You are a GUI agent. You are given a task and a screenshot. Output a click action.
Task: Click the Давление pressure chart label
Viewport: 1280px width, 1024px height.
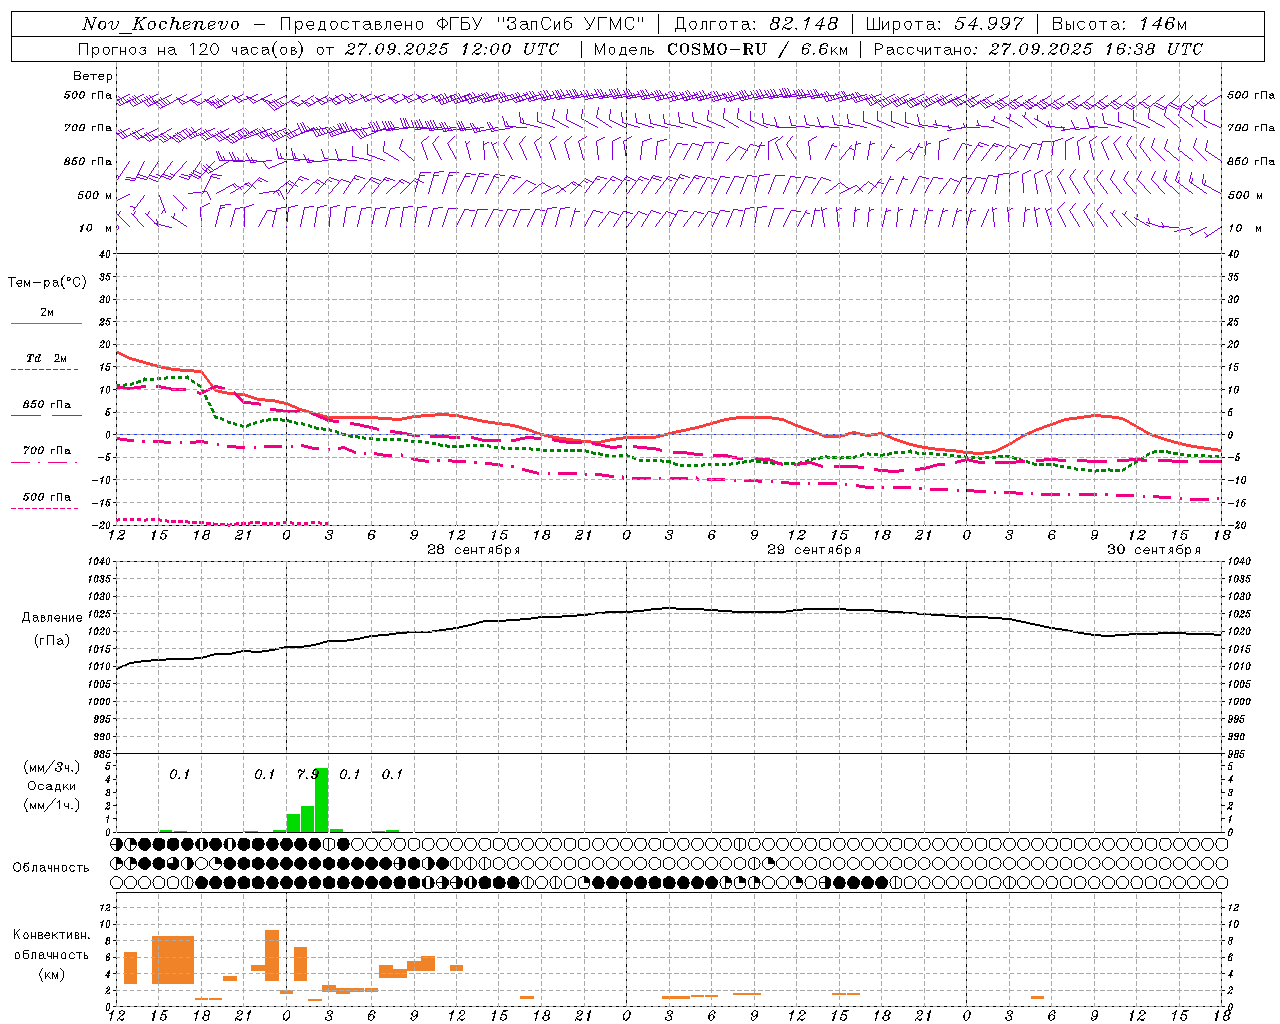[x=52, y=618]
